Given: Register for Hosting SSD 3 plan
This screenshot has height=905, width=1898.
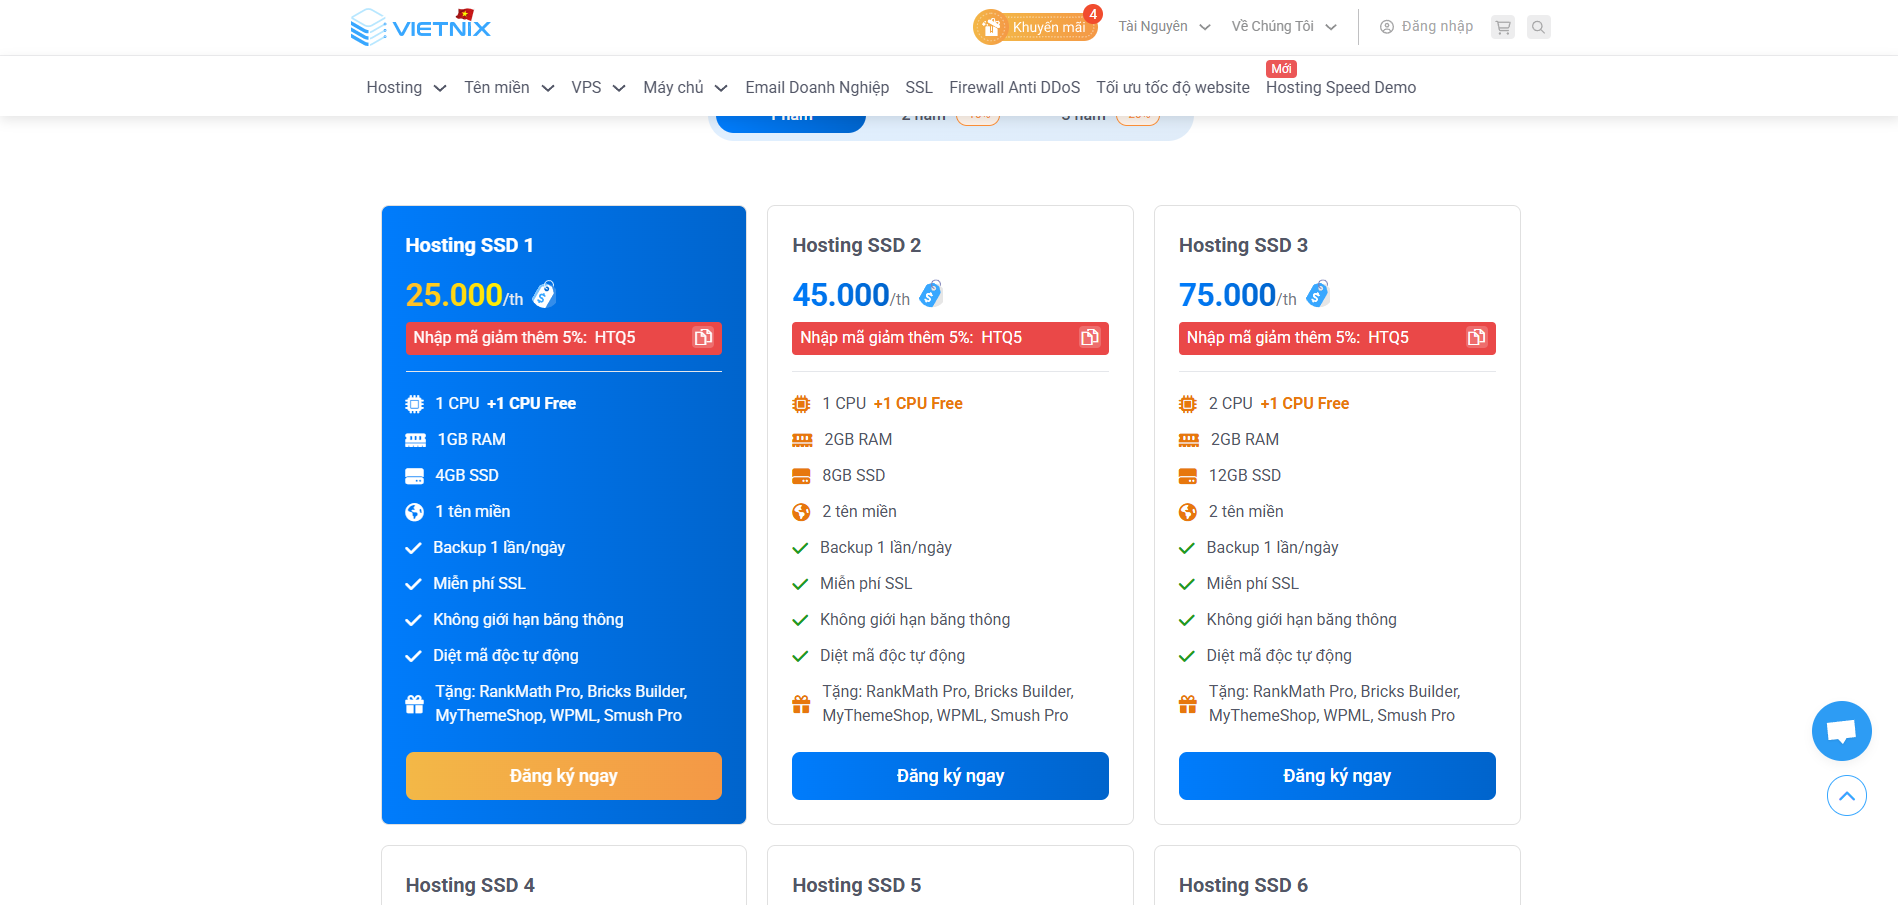Looking at the screenshot, I should (1336, 776).
